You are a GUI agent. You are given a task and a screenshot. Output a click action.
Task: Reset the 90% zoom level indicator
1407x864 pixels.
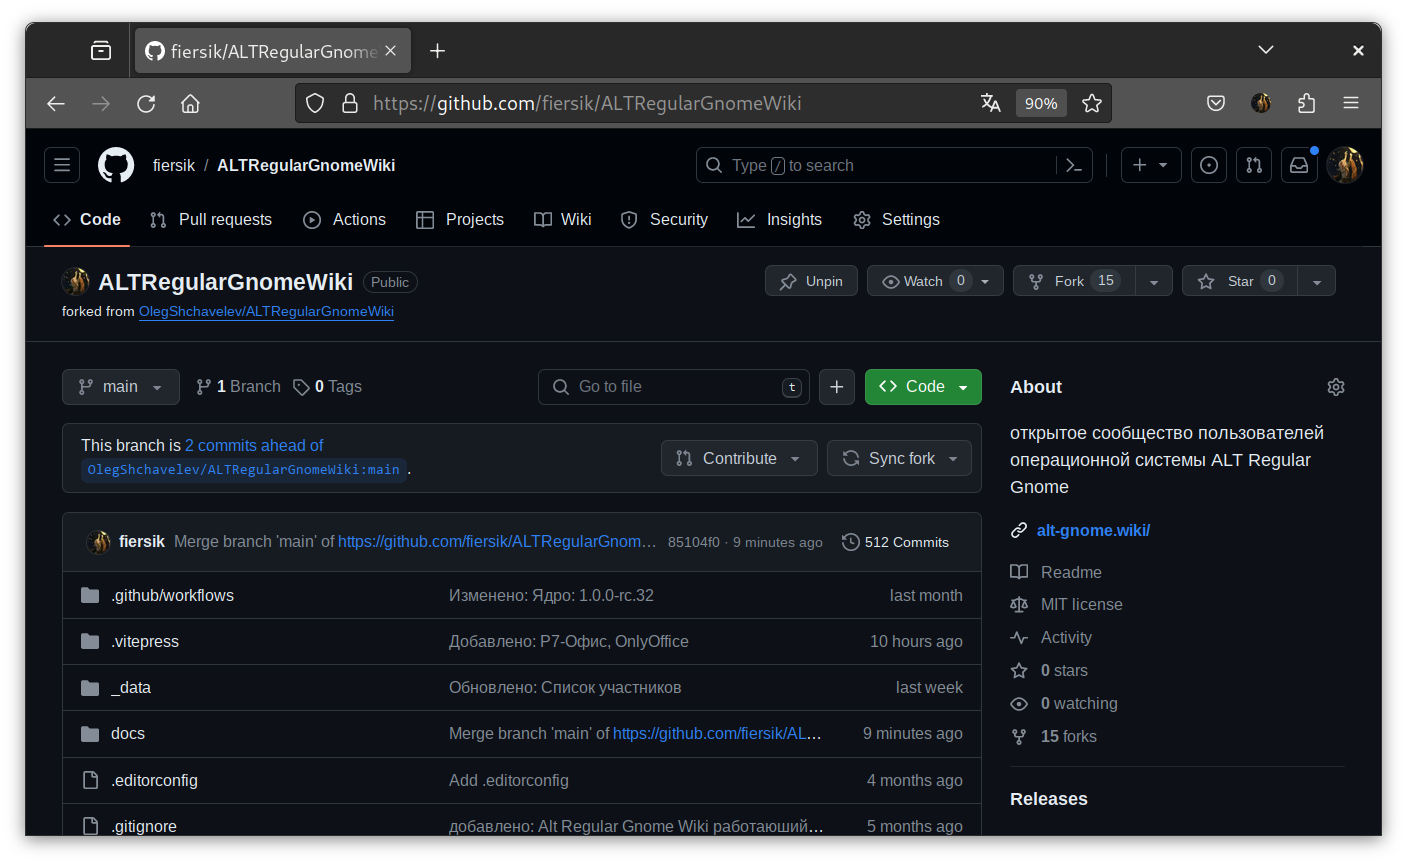pyautogui.click(x=1041, y=103)
